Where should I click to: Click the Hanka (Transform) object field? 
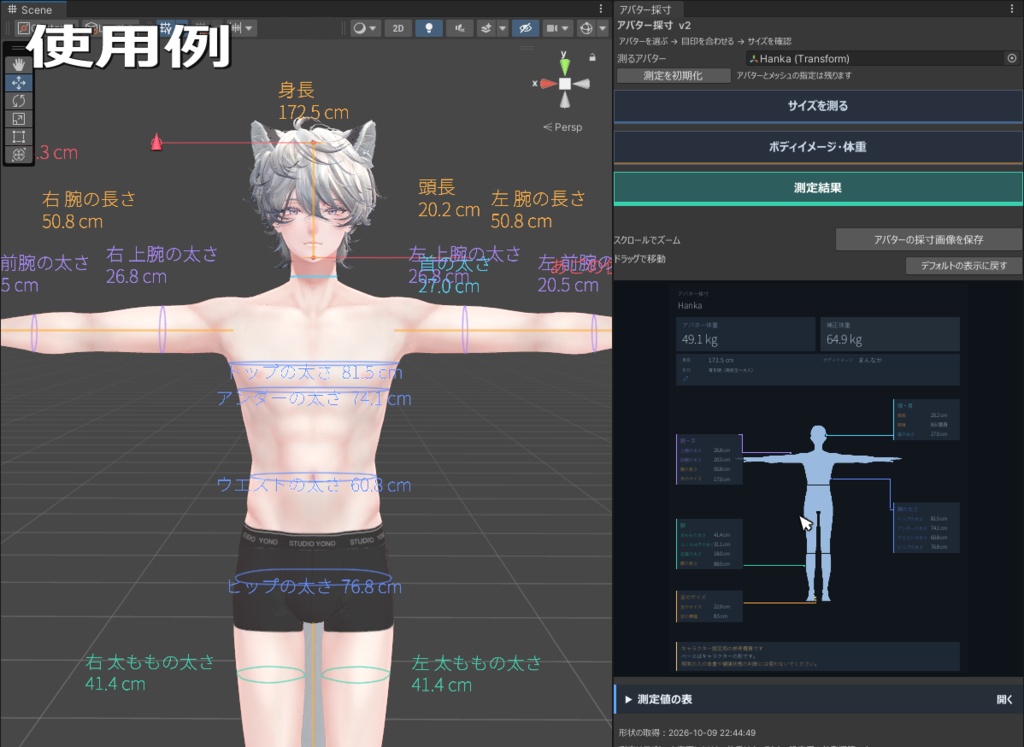tap(882, 58)
